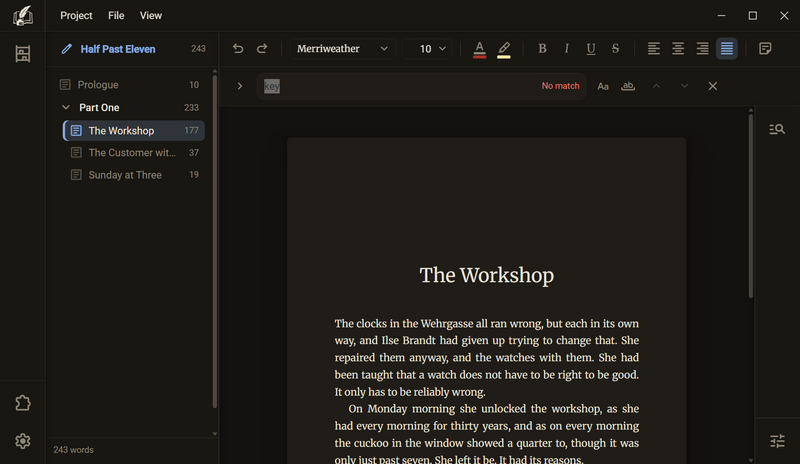Screen dimensions: 800x464
Task: Open the text color picker
Action: 479,49
